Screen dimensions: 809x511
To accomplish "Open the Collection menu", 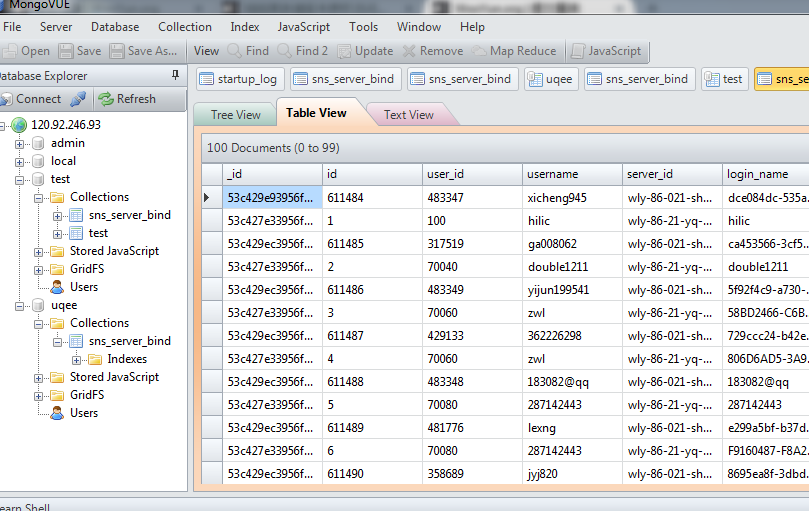I will point(185,27).
